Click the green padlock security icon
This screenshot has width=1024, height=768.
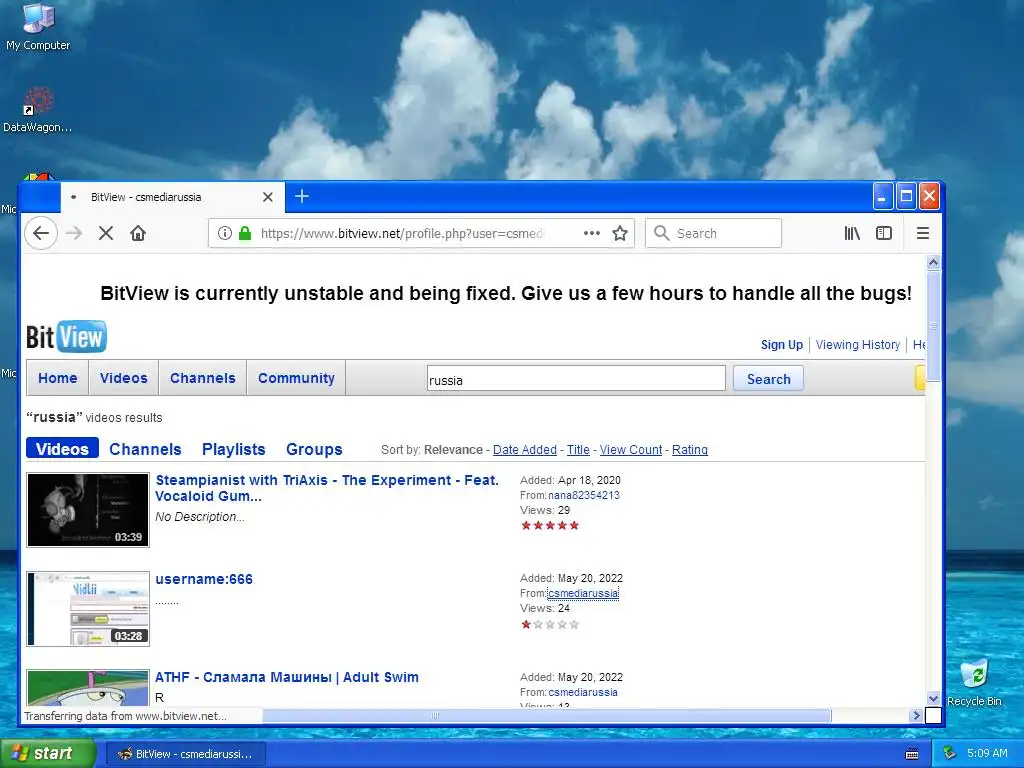tap(245, 233)
